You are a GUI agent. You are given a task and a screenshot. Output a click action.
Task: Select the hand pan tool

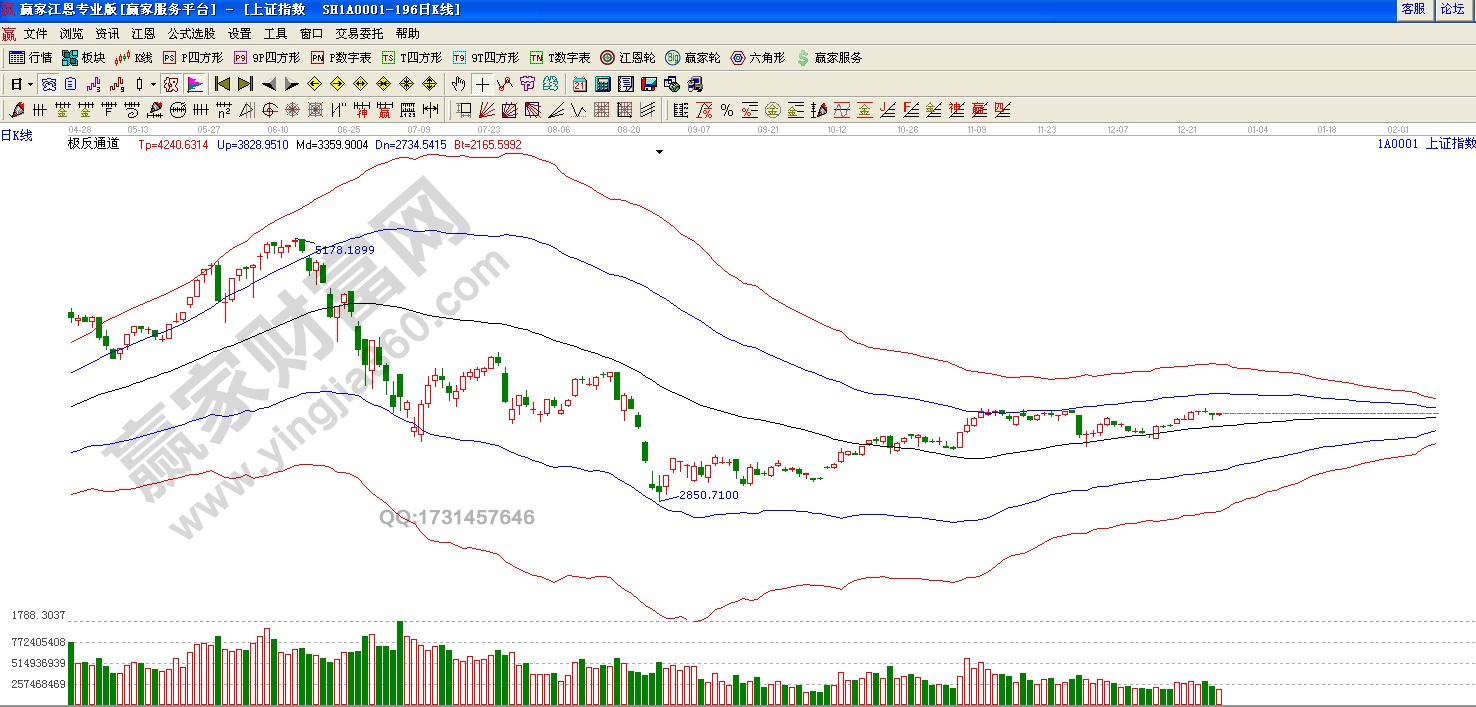click(458, 84)
